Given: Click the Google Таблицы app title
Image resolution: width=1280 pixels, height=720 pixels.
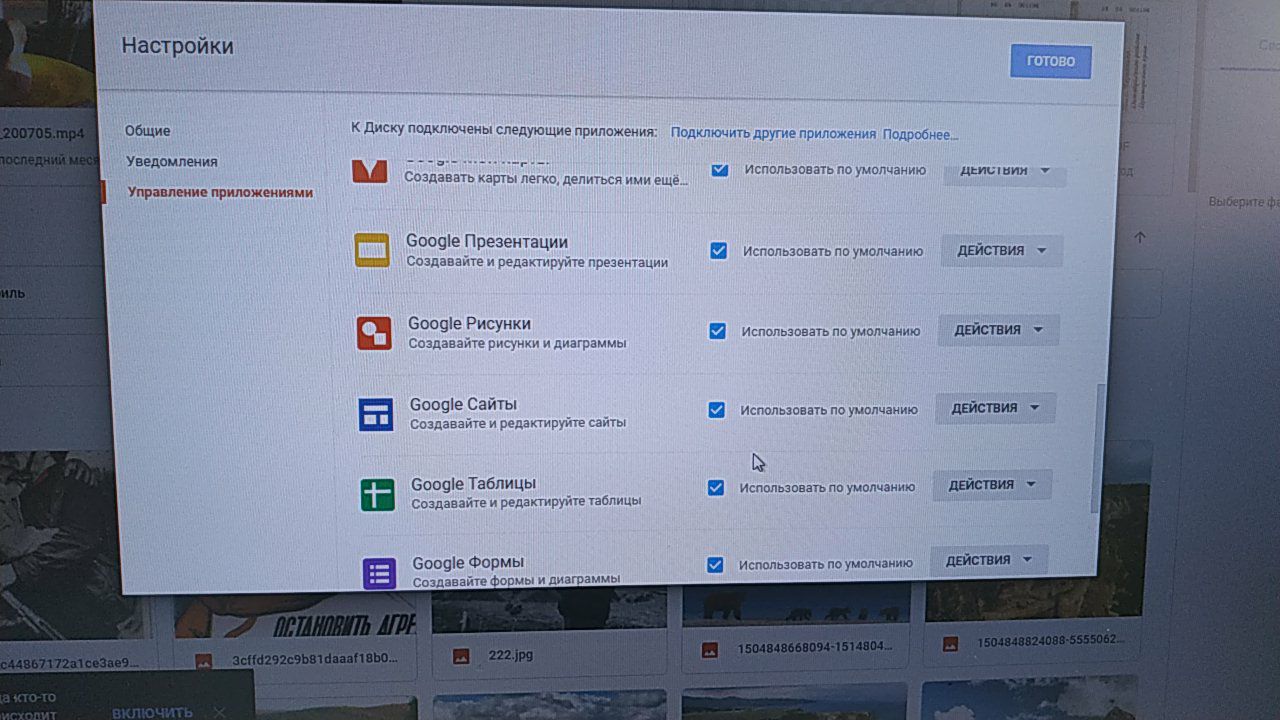Looking at the screenshot, I should tap(473, 484).
